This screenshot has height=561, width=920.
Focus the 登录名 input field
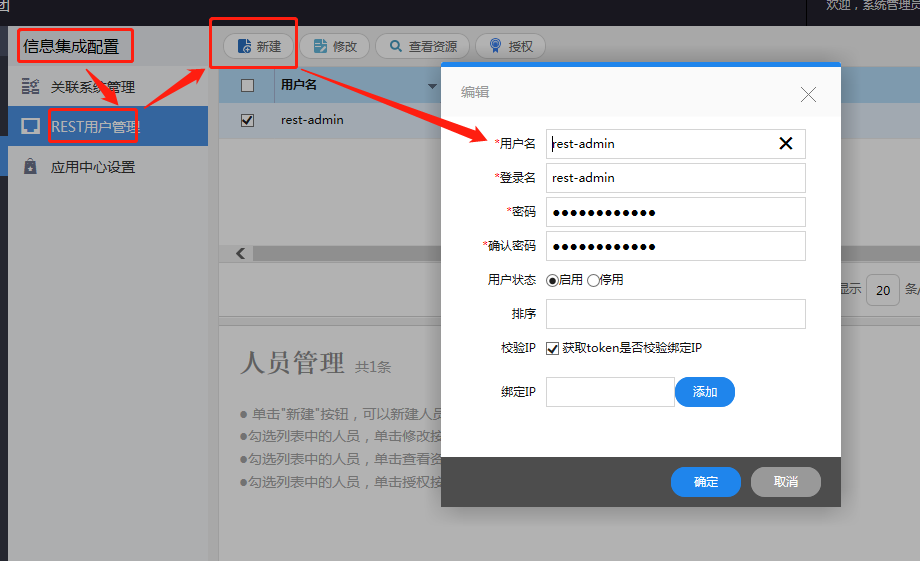[675, 178]
